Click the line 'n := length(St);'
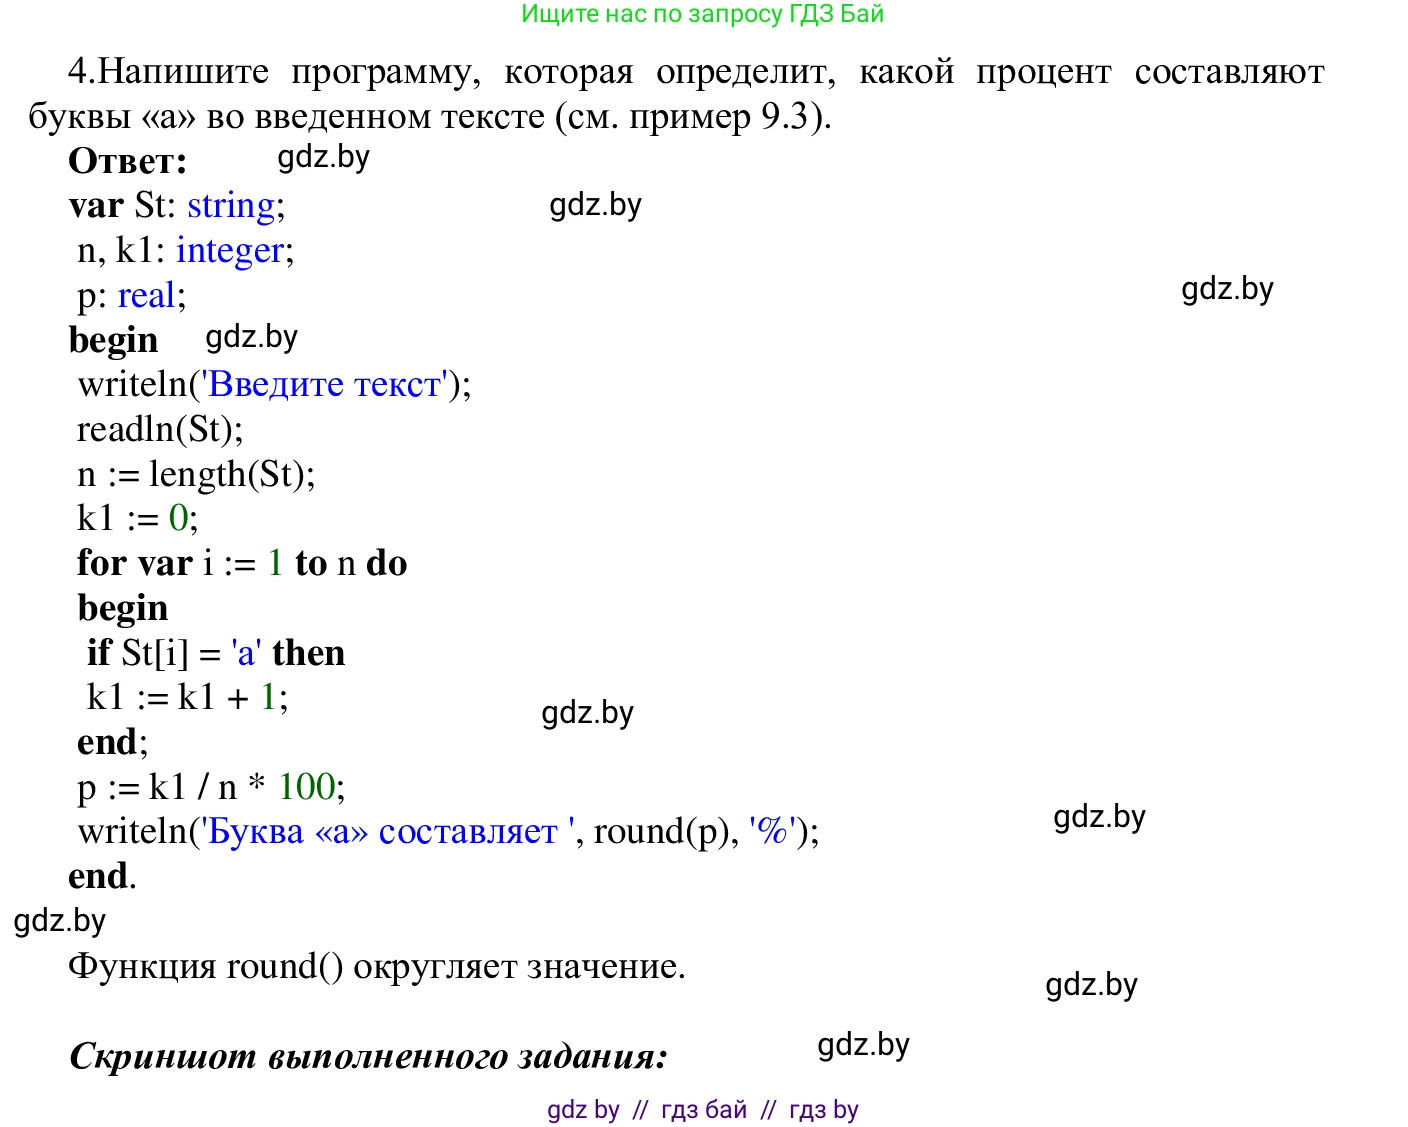1408x1127 pixels. pyautogui.click(x=196, y=473)
